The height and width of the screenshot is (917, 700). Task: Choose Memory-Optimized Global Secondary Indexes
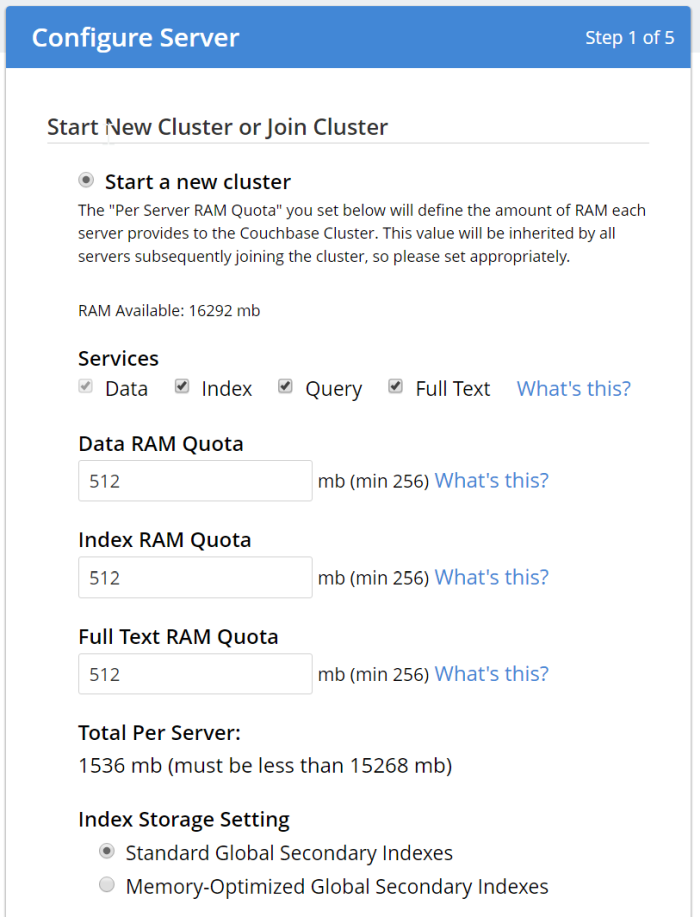tap(107, 884)
